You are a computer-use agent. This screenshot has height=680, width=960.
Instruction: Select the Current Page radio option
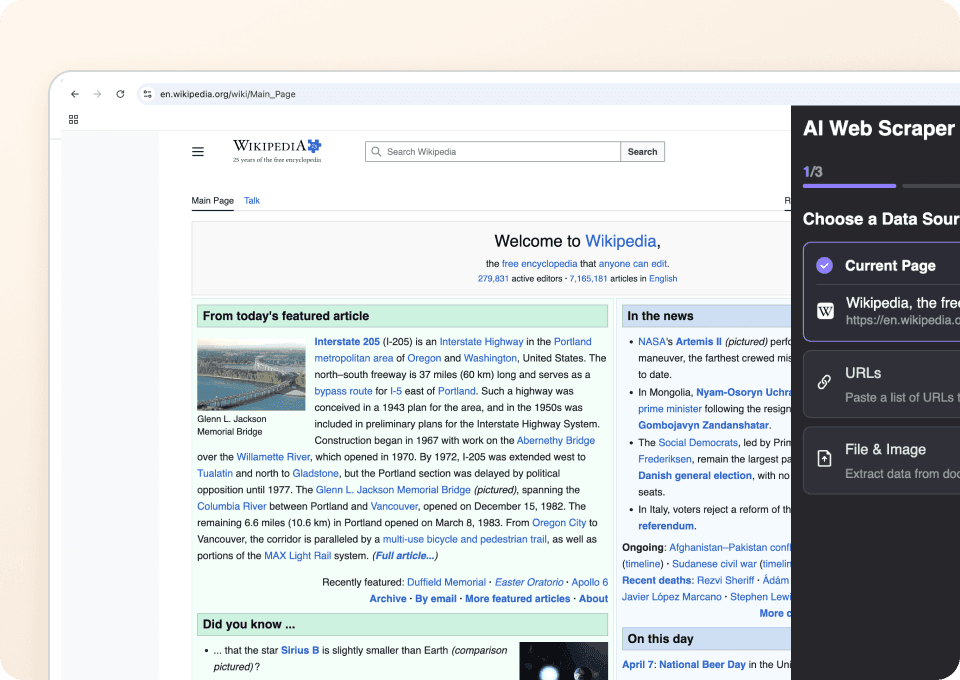click(x=824, y=266)
